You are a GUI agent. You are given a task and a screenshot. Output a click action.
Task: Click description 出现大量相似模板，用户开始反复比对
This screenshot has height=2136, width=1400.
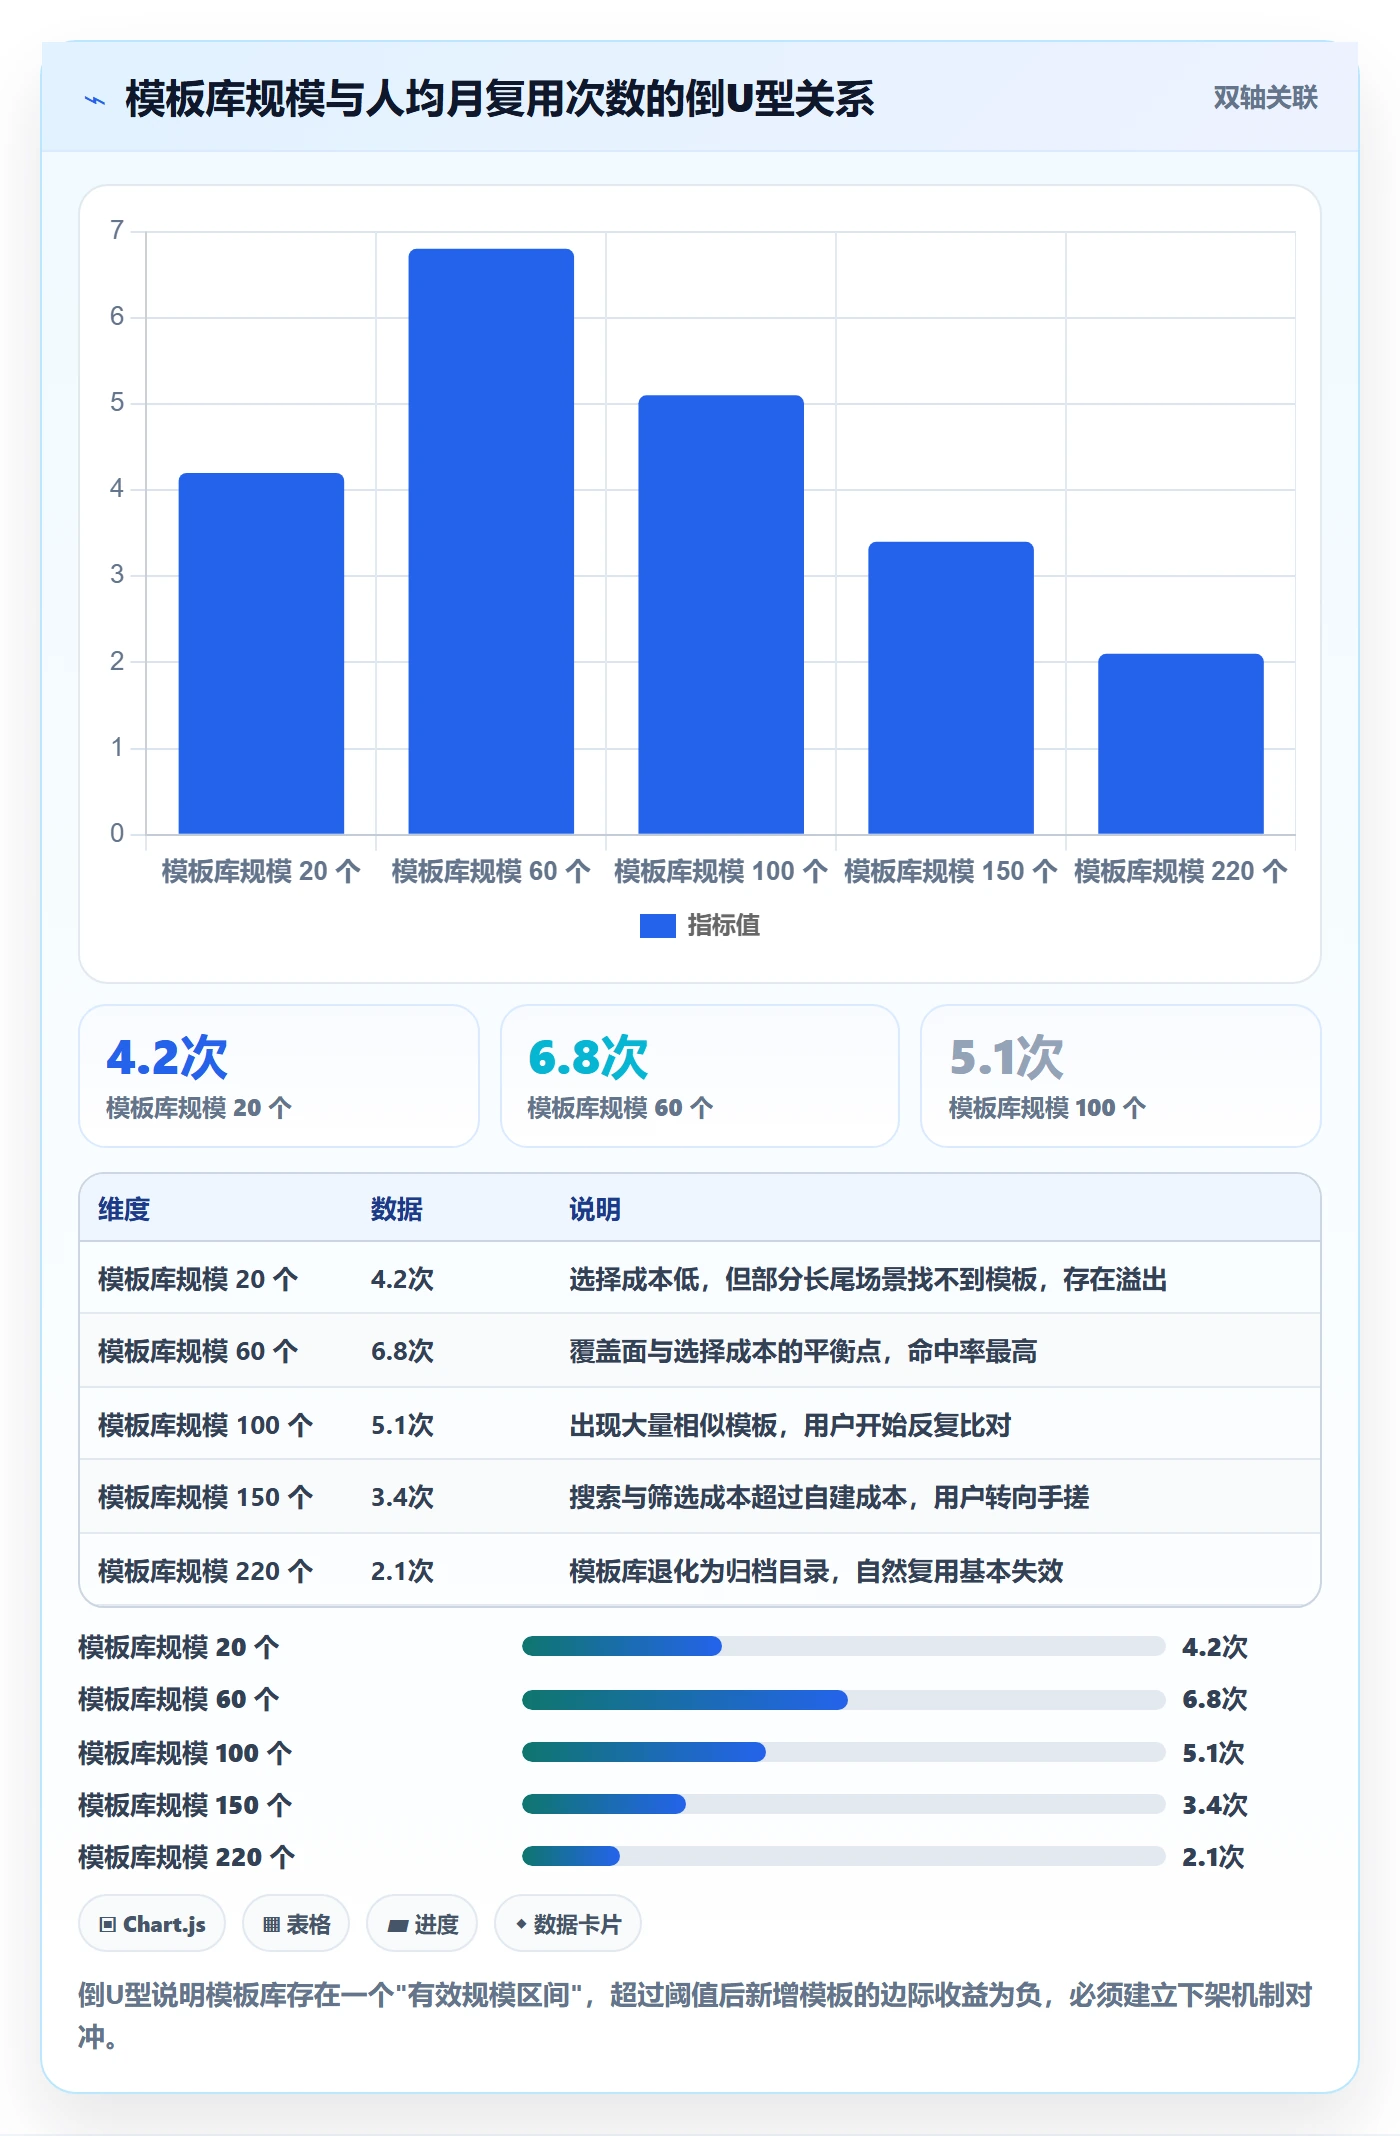coord(790,1425)
